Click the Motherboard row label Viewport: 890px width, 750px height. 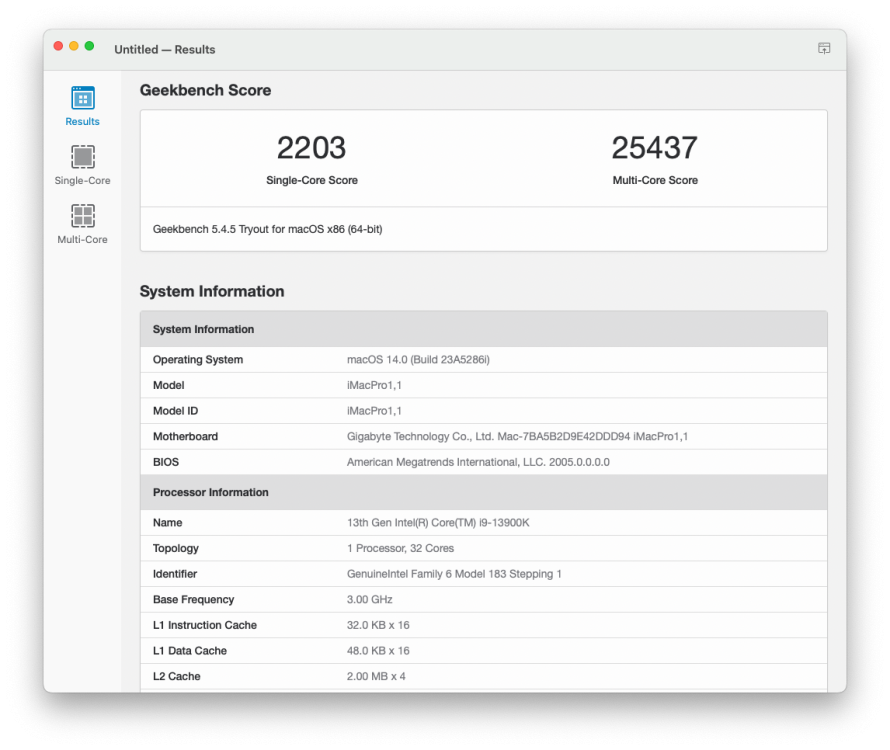click(185, 436)
